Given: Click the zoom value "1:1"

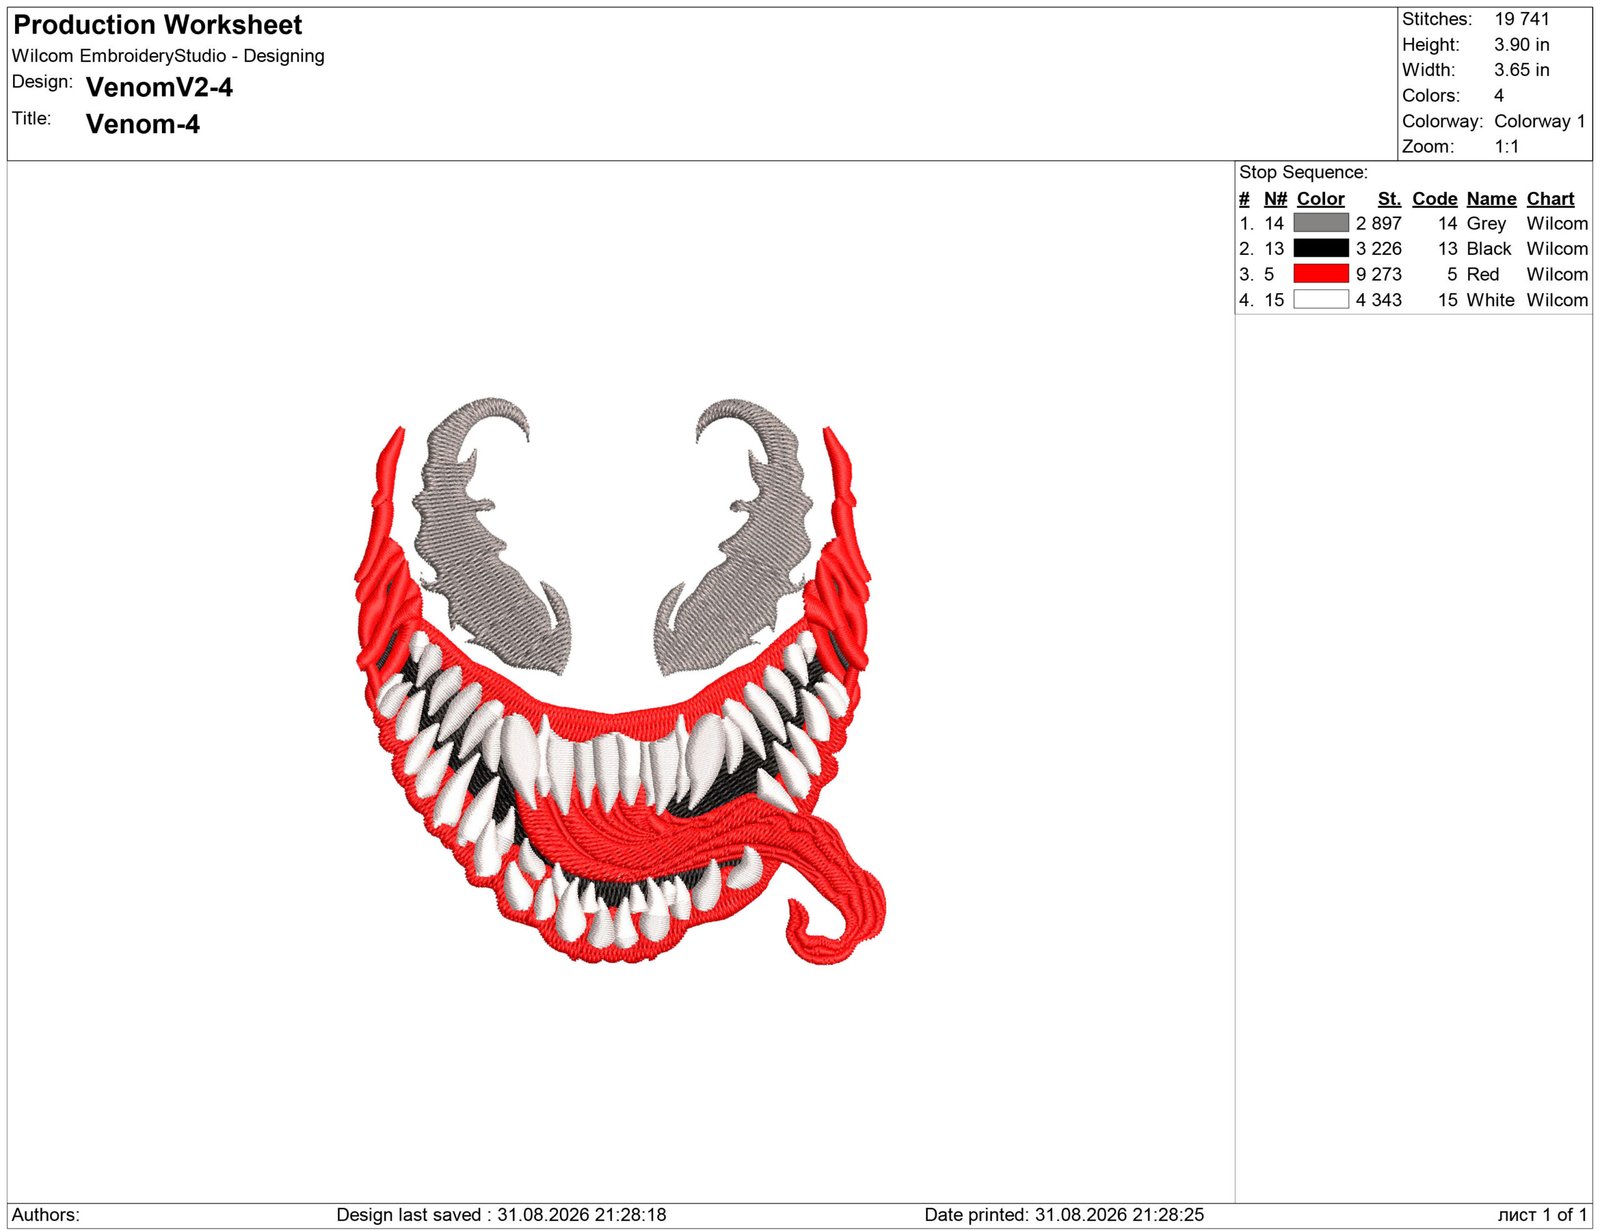Looking at the screenshot, I should coord(1507,147).
